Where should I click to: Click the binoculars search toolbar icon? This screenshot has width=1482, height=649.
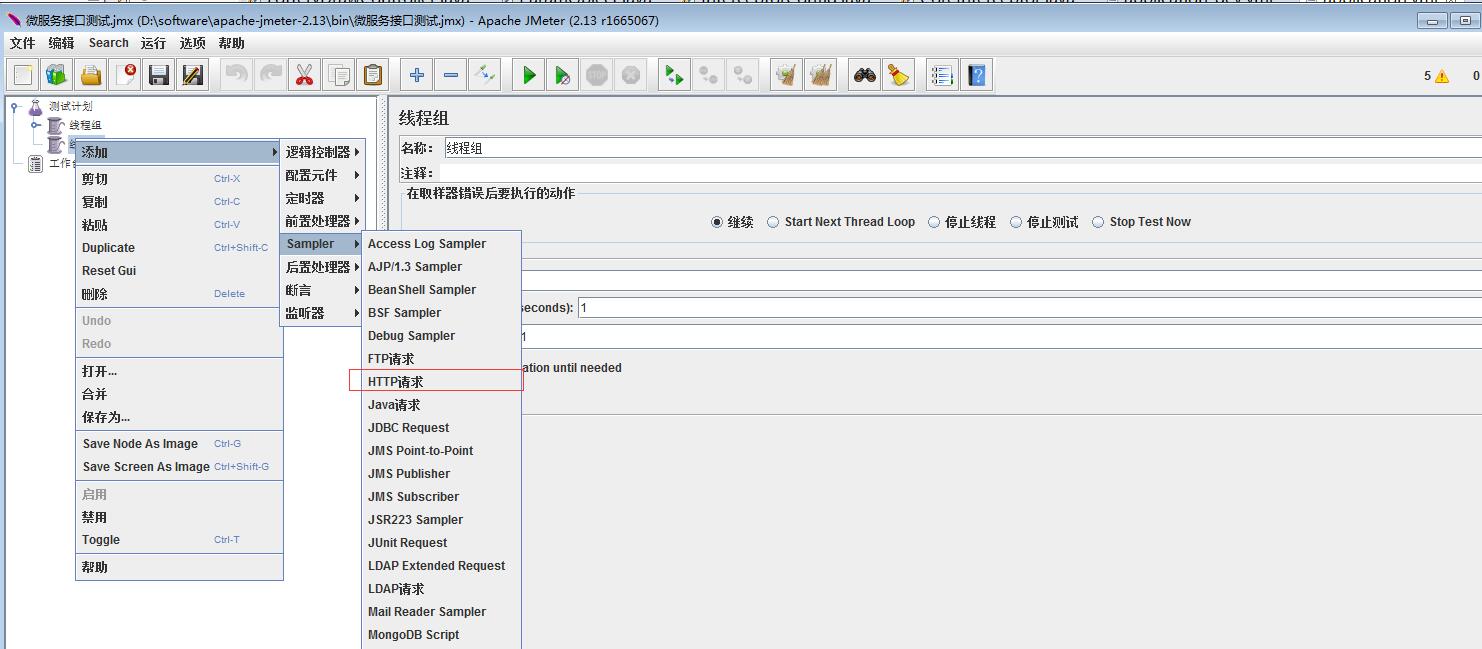point(865,75)
